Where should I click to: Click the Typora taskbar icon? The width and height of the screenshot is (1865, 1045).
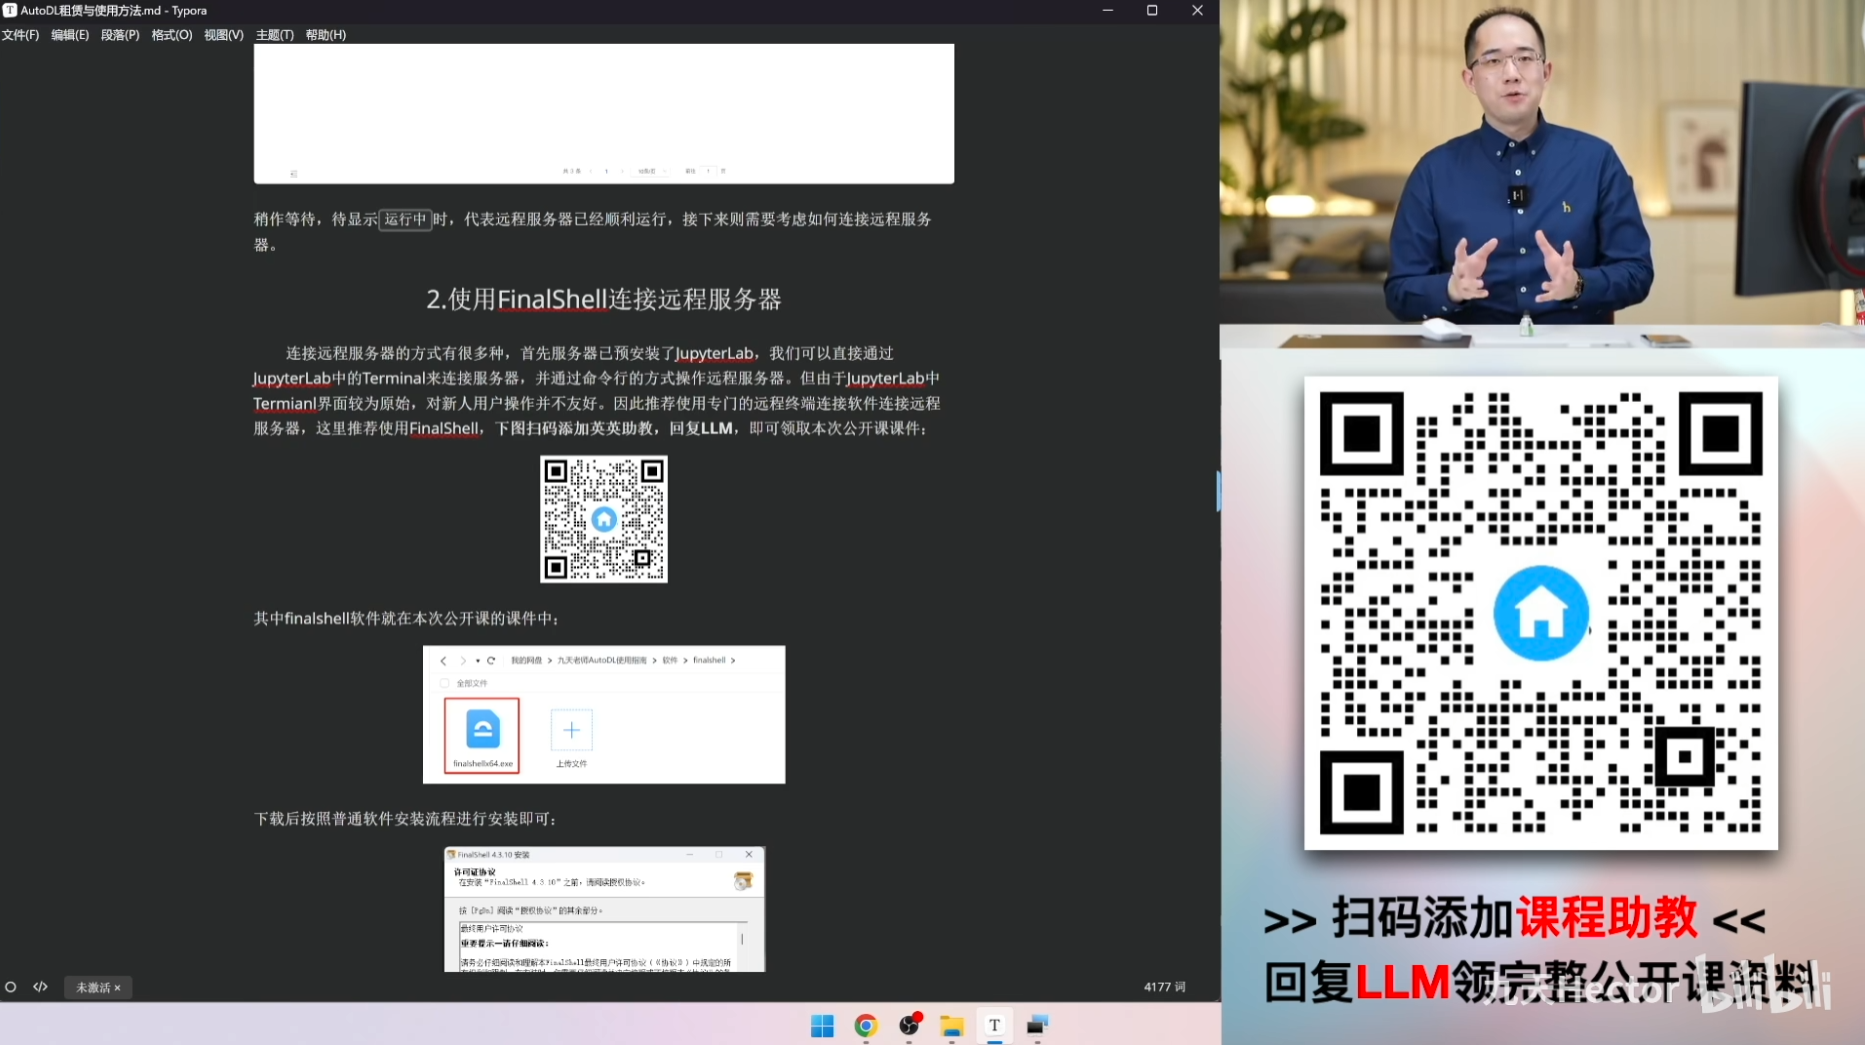(994, 1026)
